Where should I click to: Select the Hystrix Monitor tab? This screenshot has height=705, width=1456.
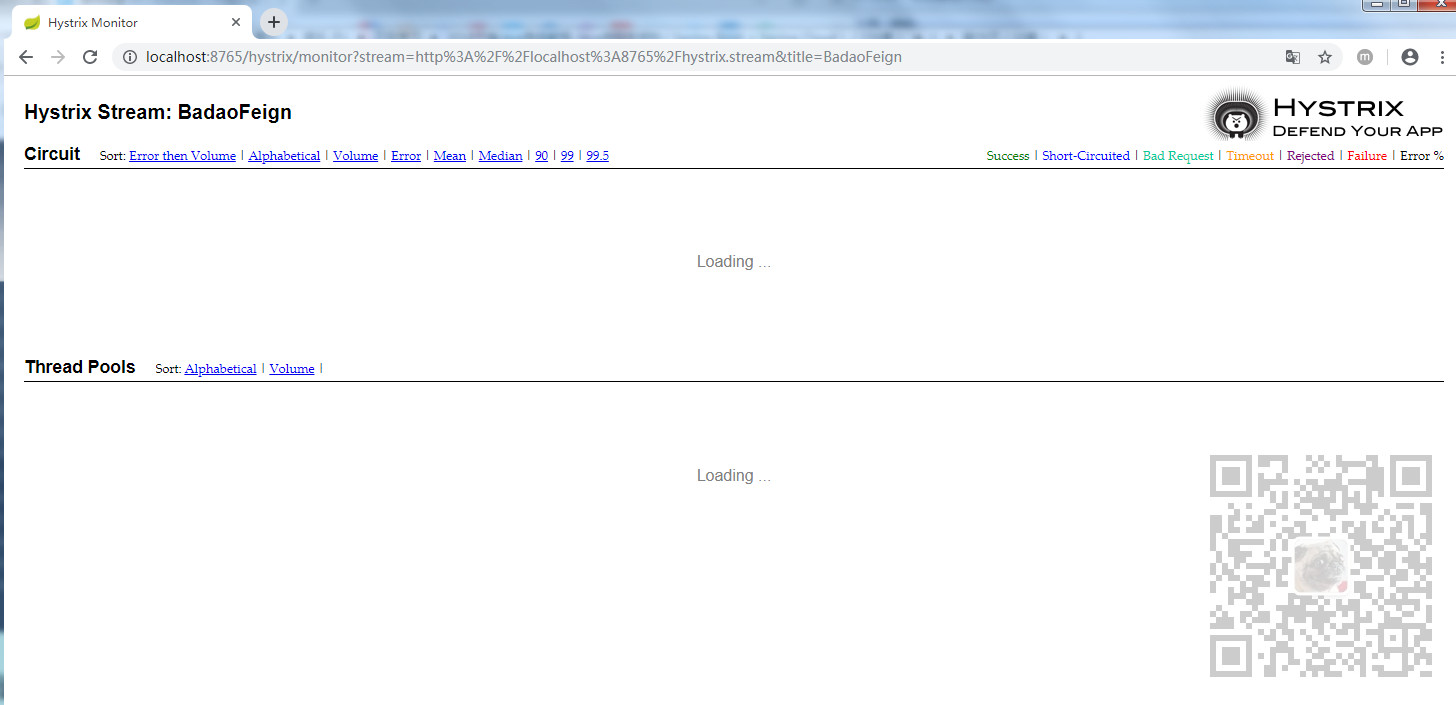pyautogui.click(x=130, y=22)
